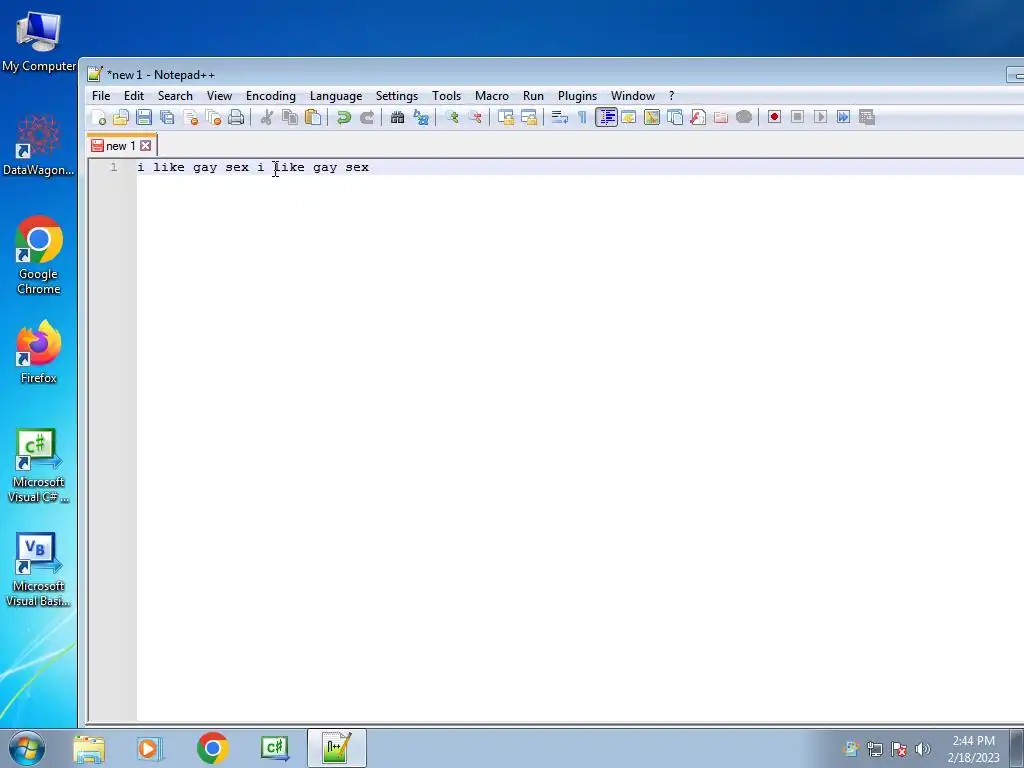Open the Document List panel icon
Image resolution: width=1024 pixels, height=768 pixels.
tap(675, 118)
